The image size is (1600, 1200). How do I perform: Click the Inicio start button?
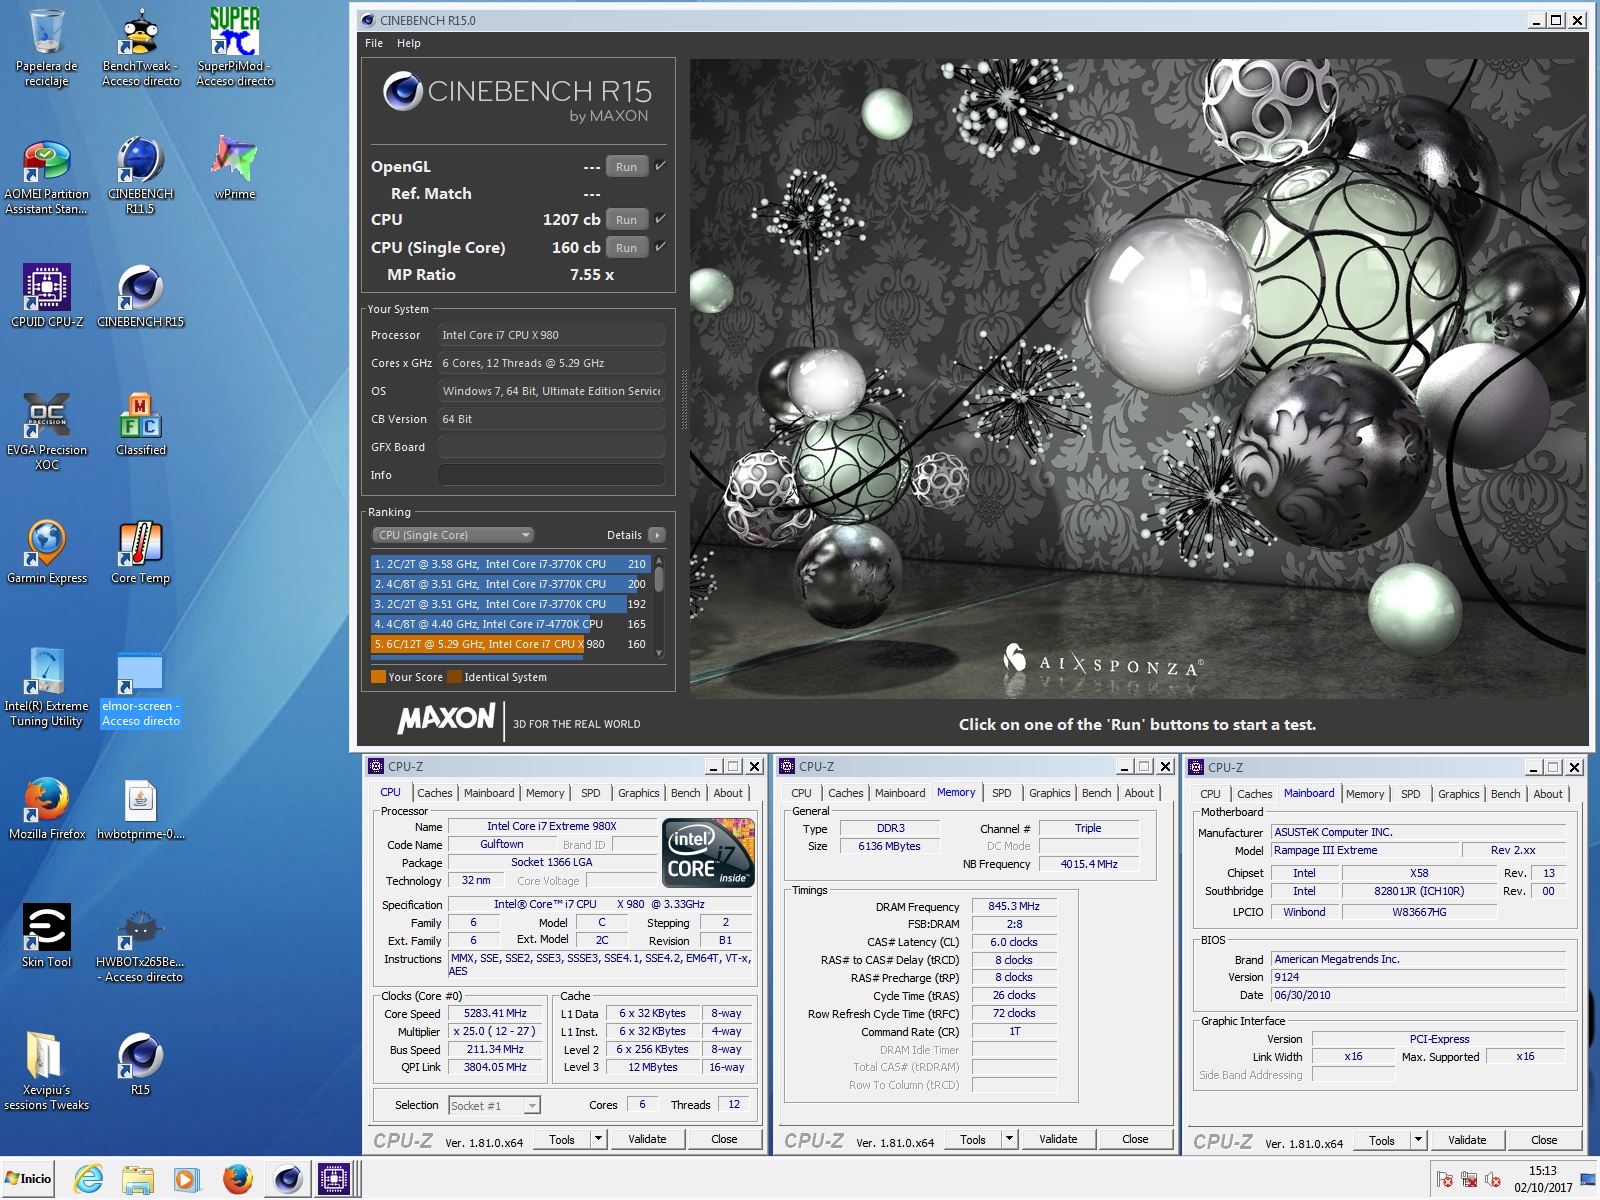[x=28, y=1179]
